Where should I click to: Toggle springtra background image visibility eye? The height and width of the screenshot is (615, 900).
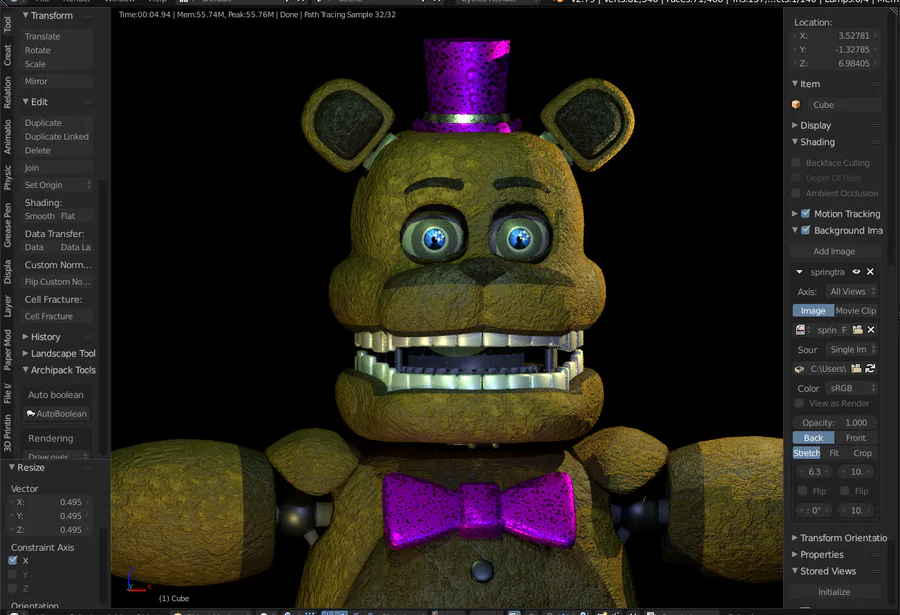pos(856,272)
